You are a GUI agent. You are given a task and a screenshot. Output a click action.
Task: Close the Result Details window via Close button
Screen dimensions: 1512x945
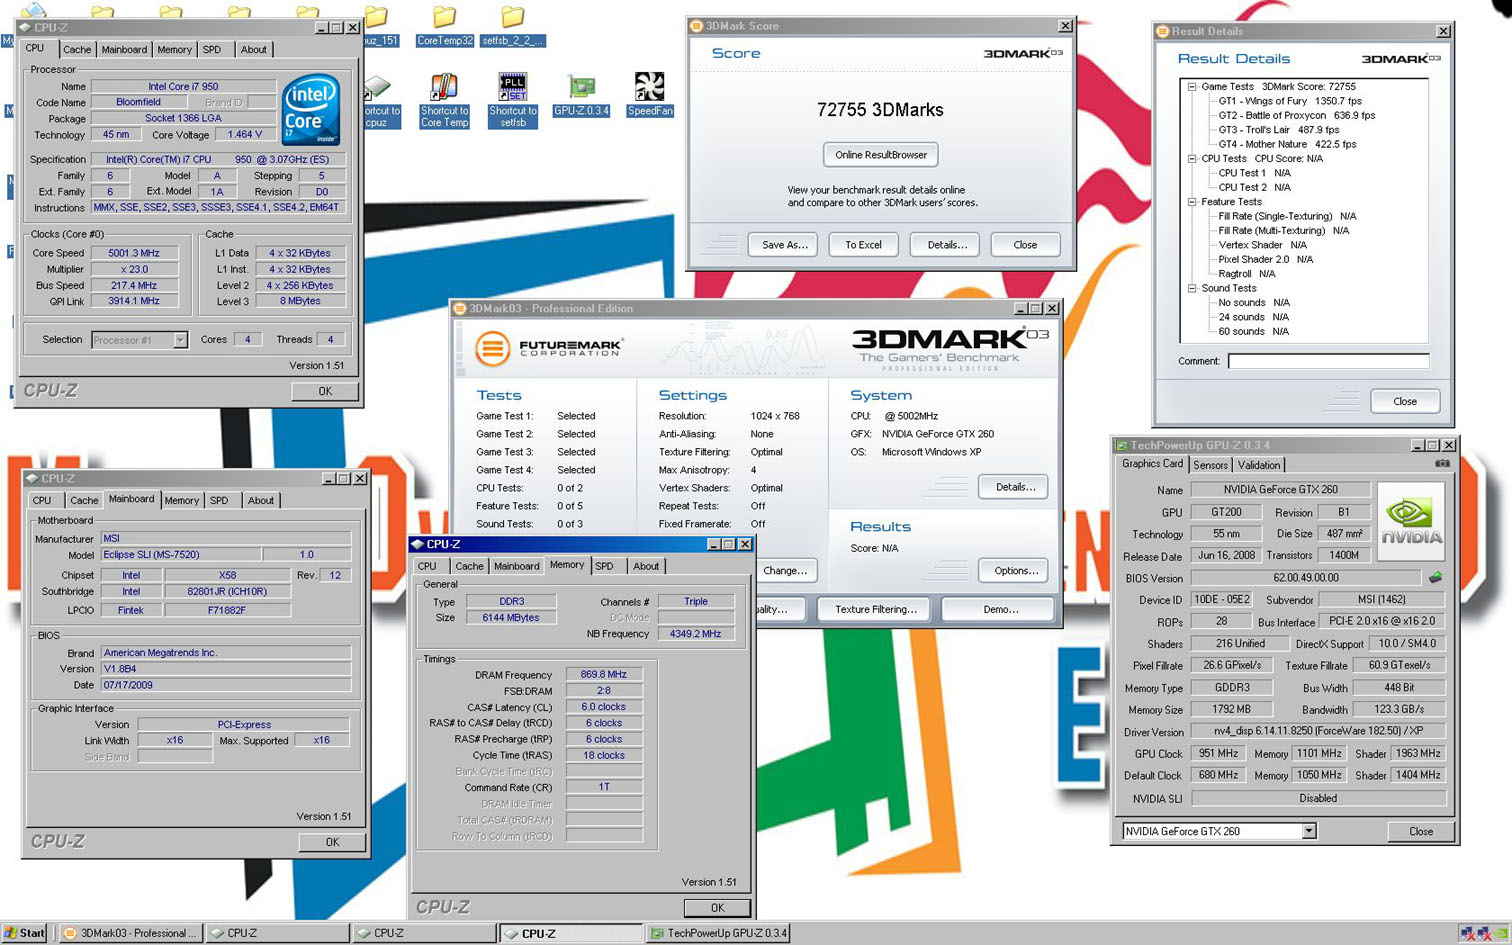coord(1404,401)
